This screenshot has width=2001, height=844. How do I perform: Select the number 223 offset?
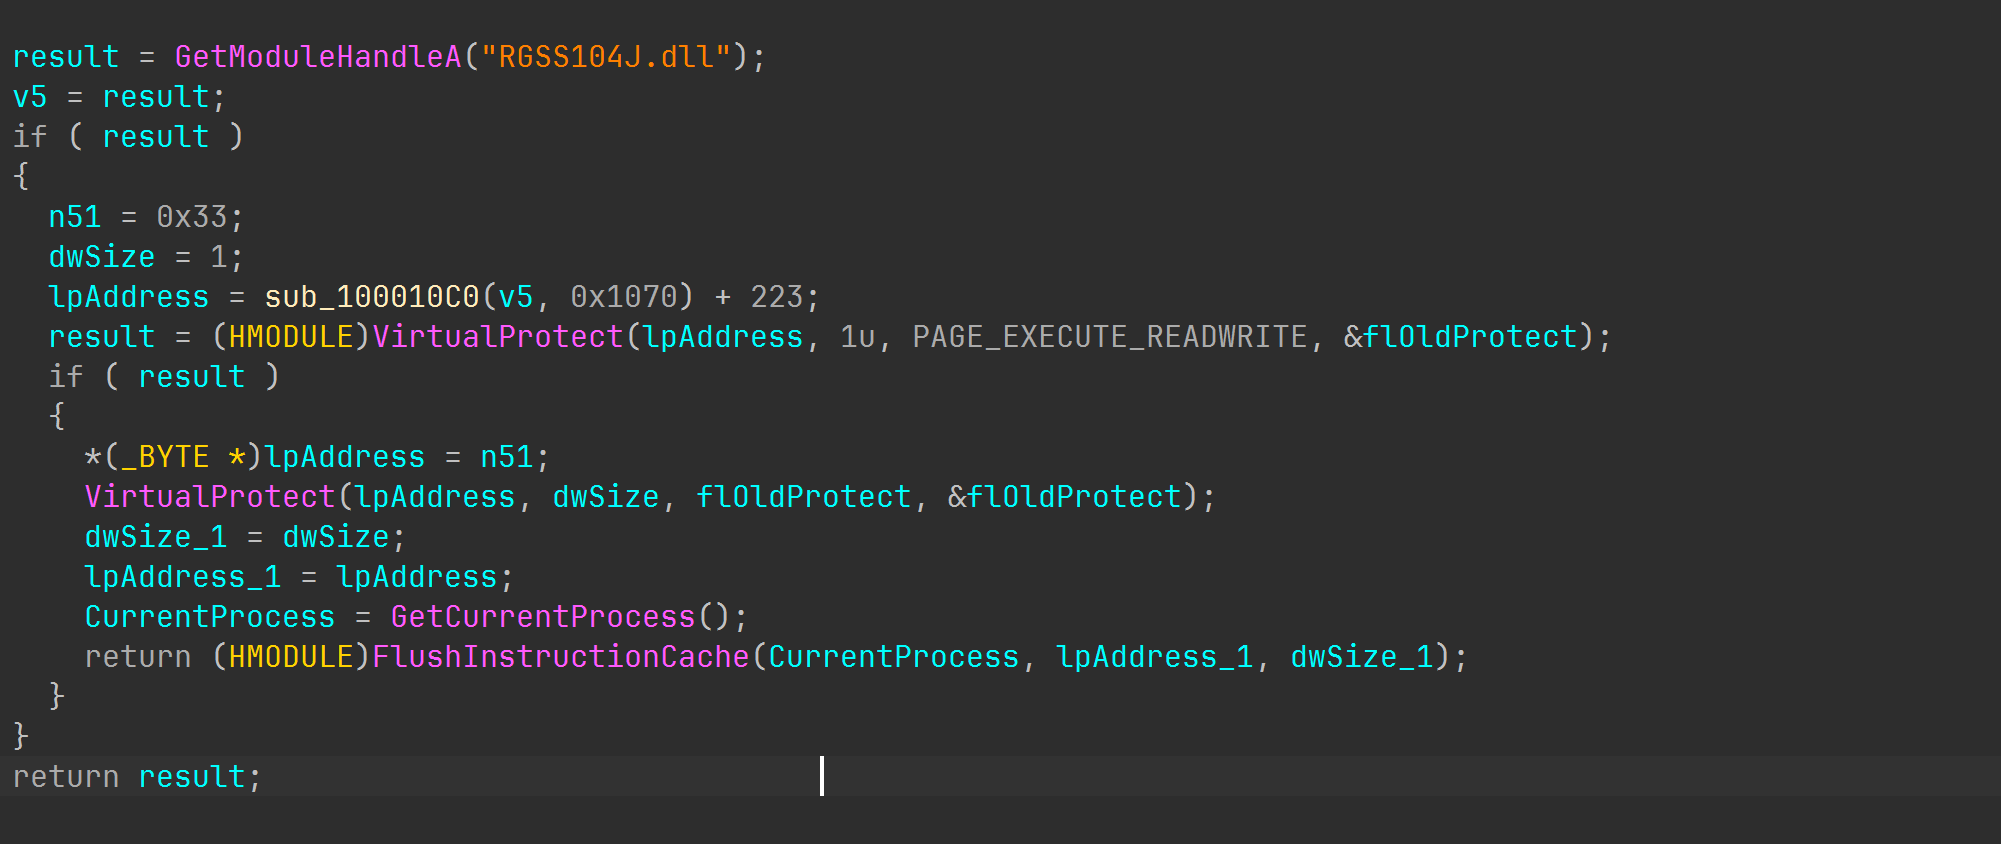(x=776, y=297)
